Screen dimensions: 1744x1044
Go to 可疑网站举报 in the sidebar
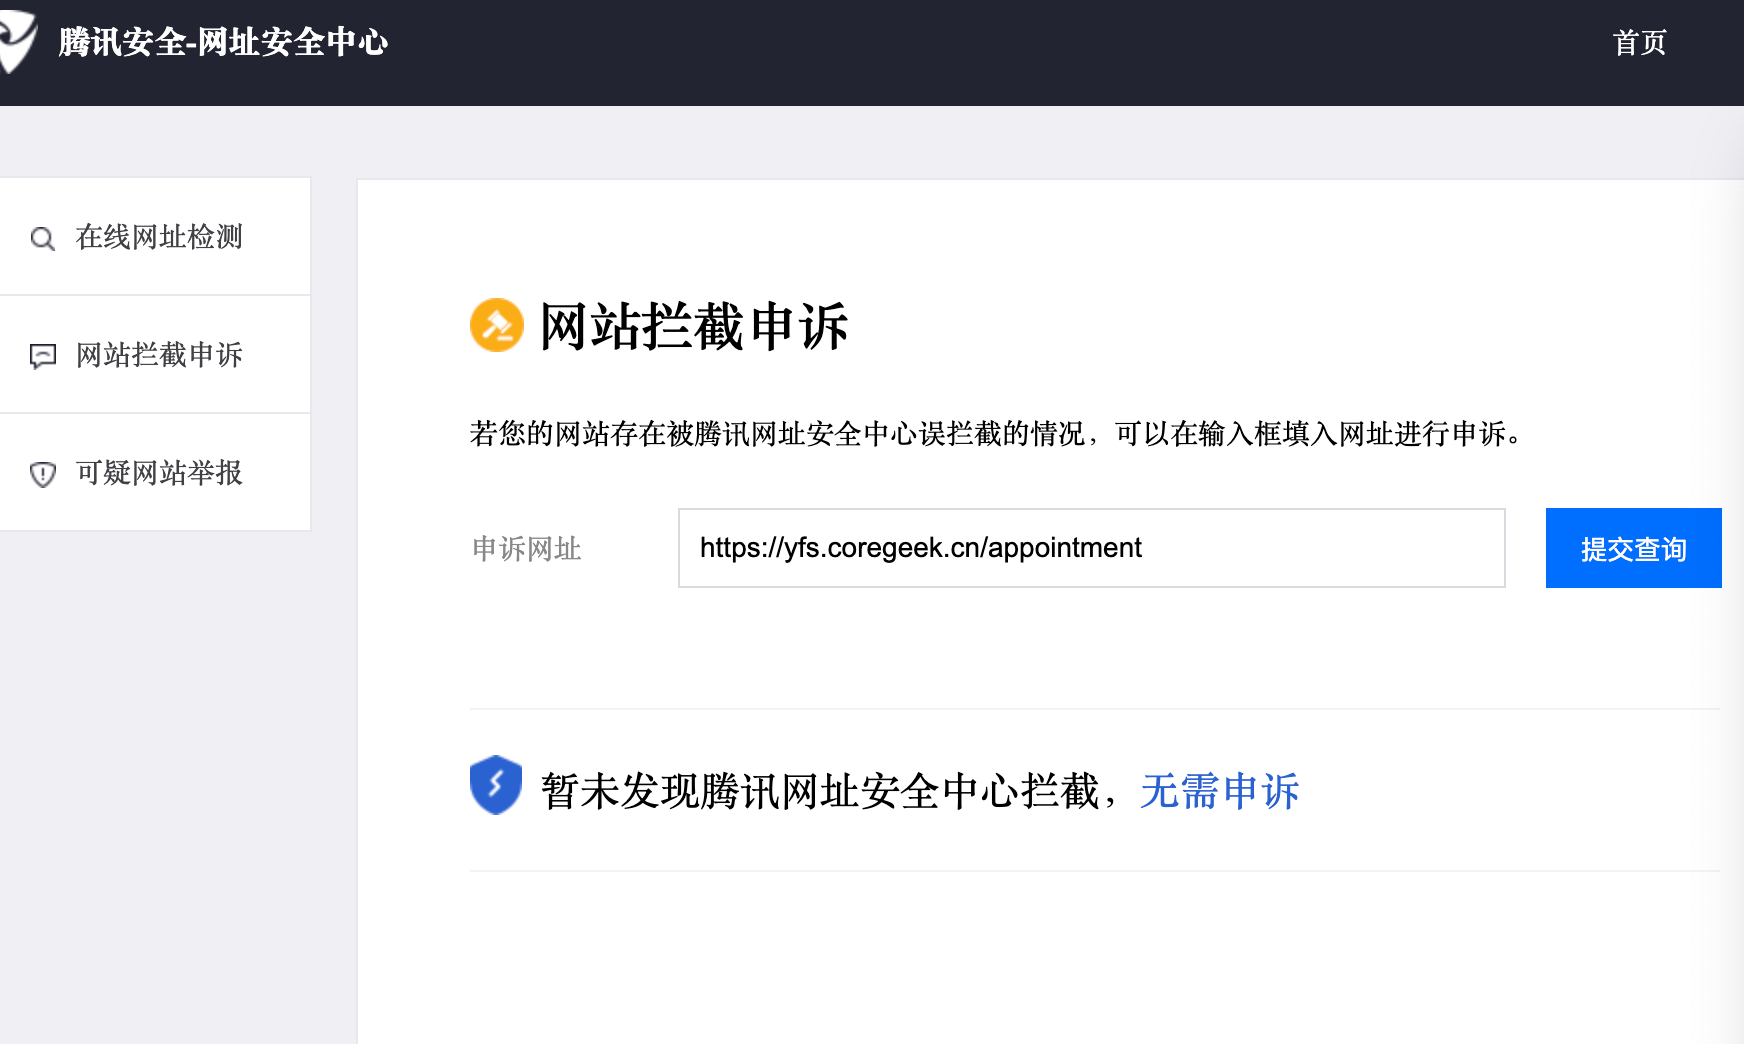(155, 473)
